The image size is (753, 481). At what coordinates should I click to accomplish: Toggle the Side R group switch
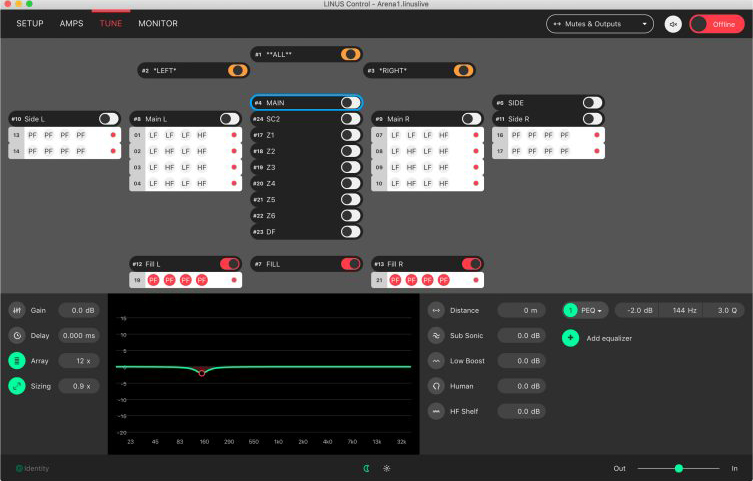pyautogui.click(x=592, y=119)
